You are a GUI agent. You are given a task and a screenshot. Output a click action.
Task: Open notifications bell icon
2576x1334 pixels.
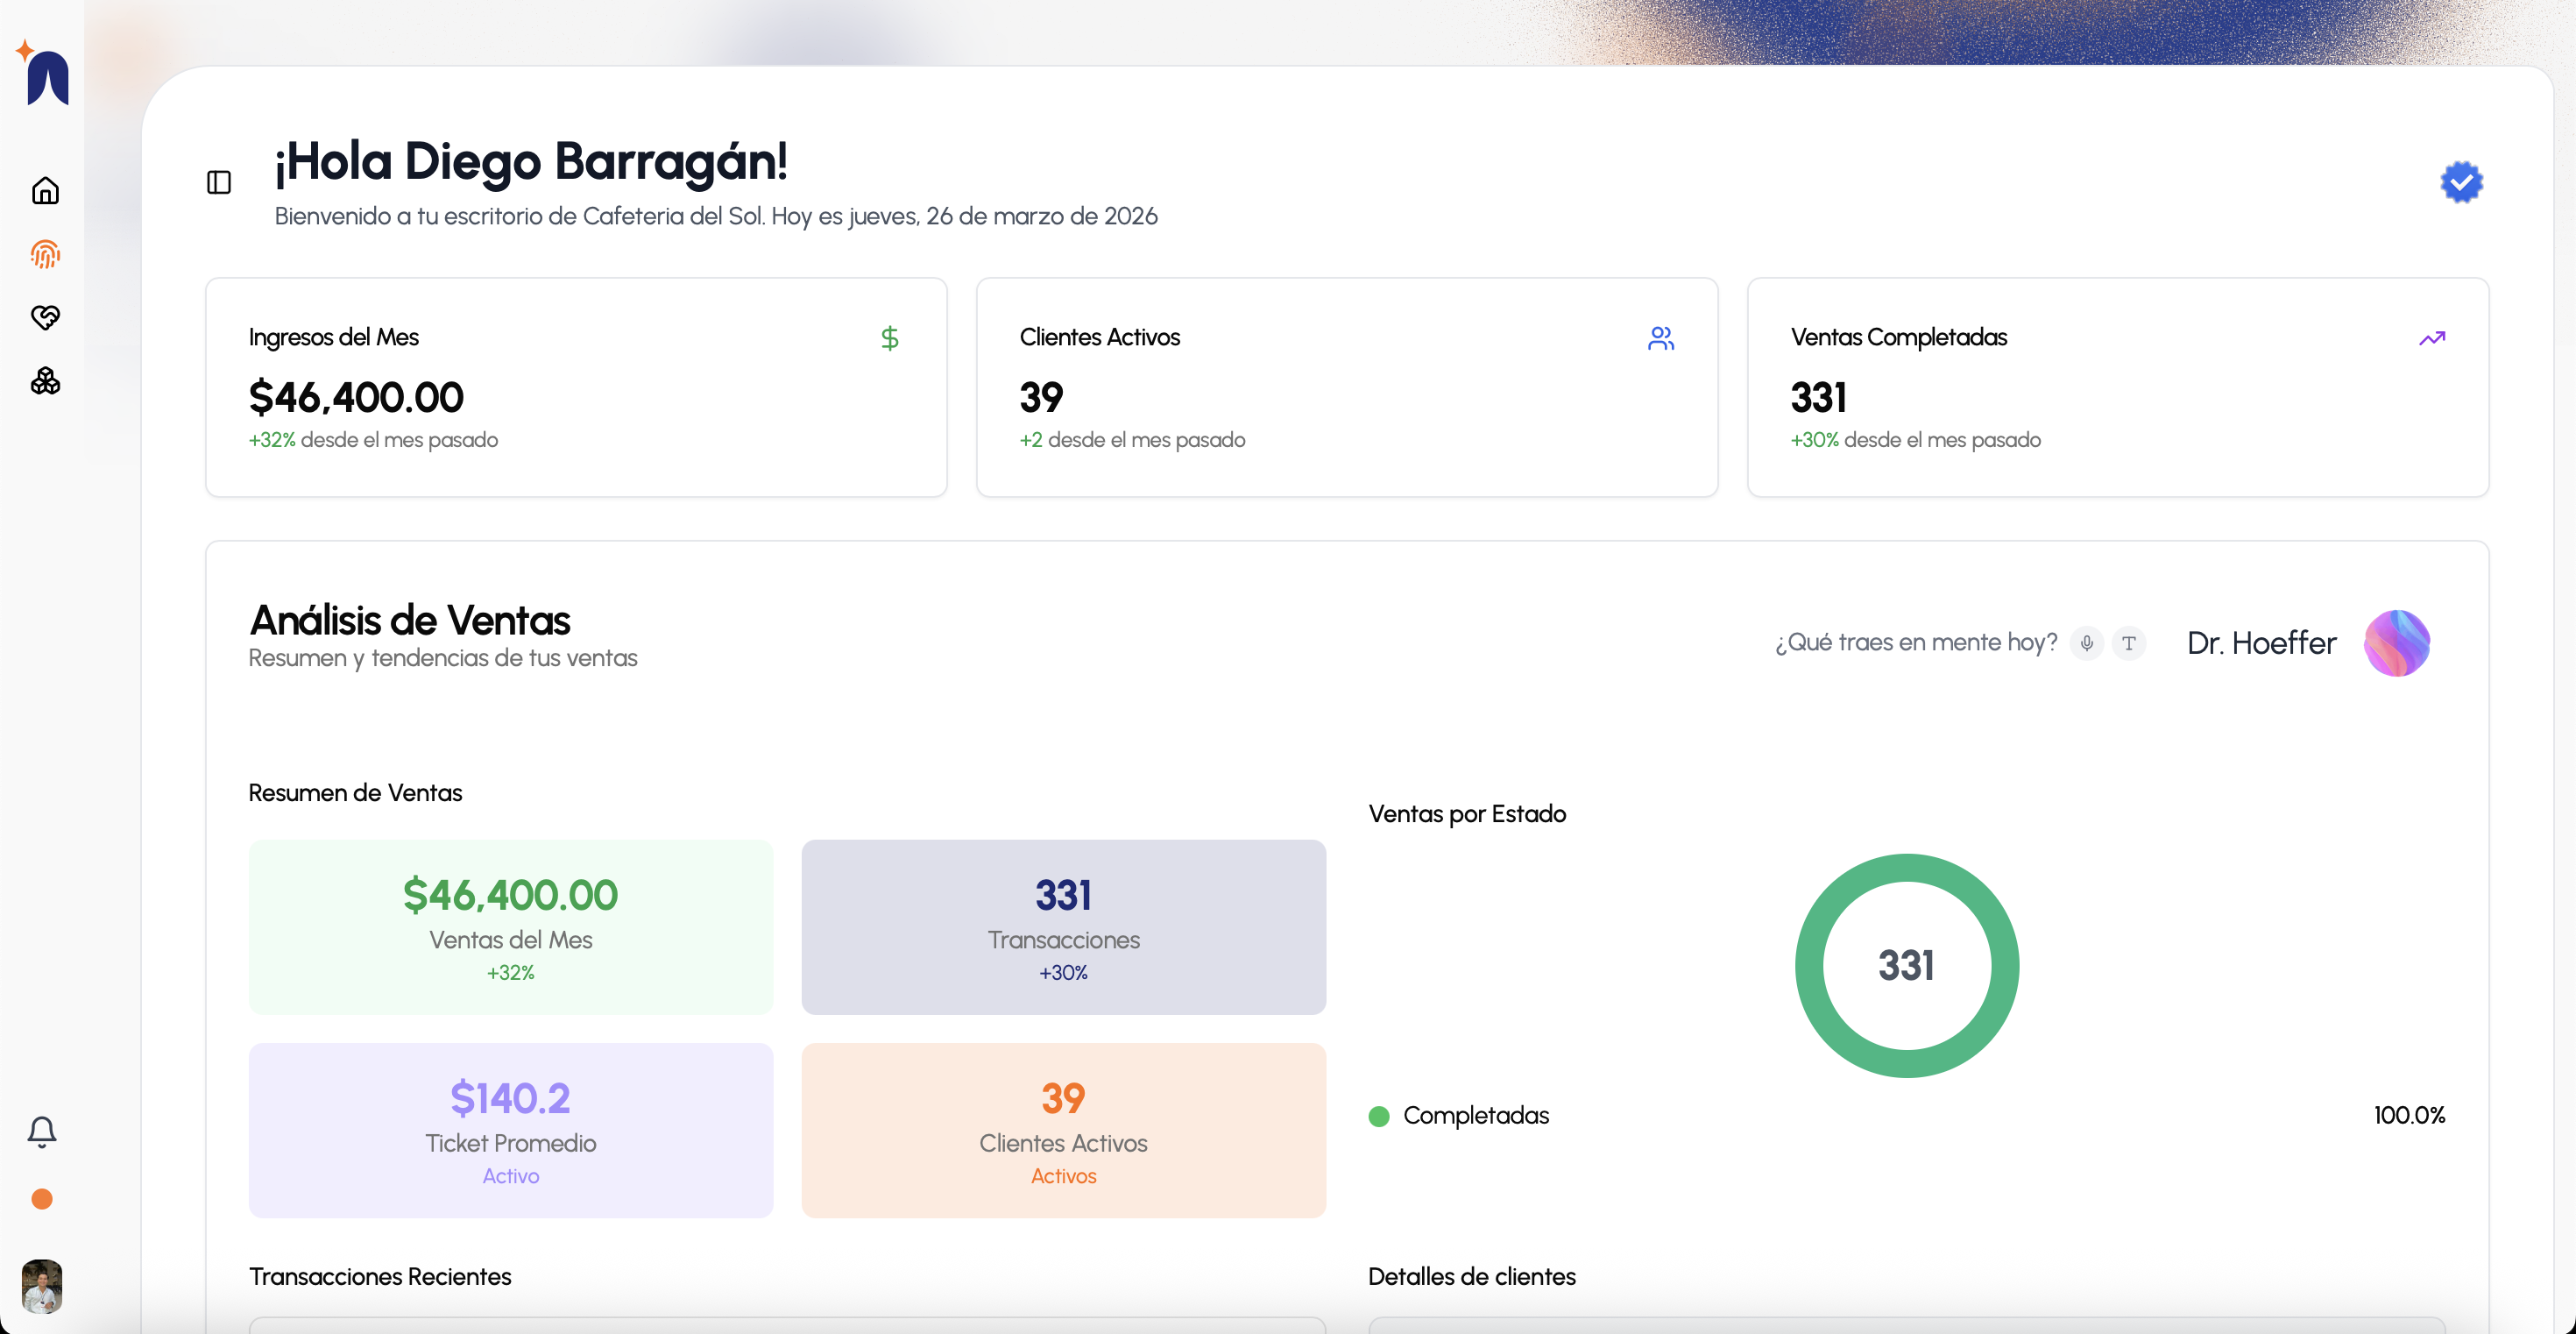click(42, 1131)
